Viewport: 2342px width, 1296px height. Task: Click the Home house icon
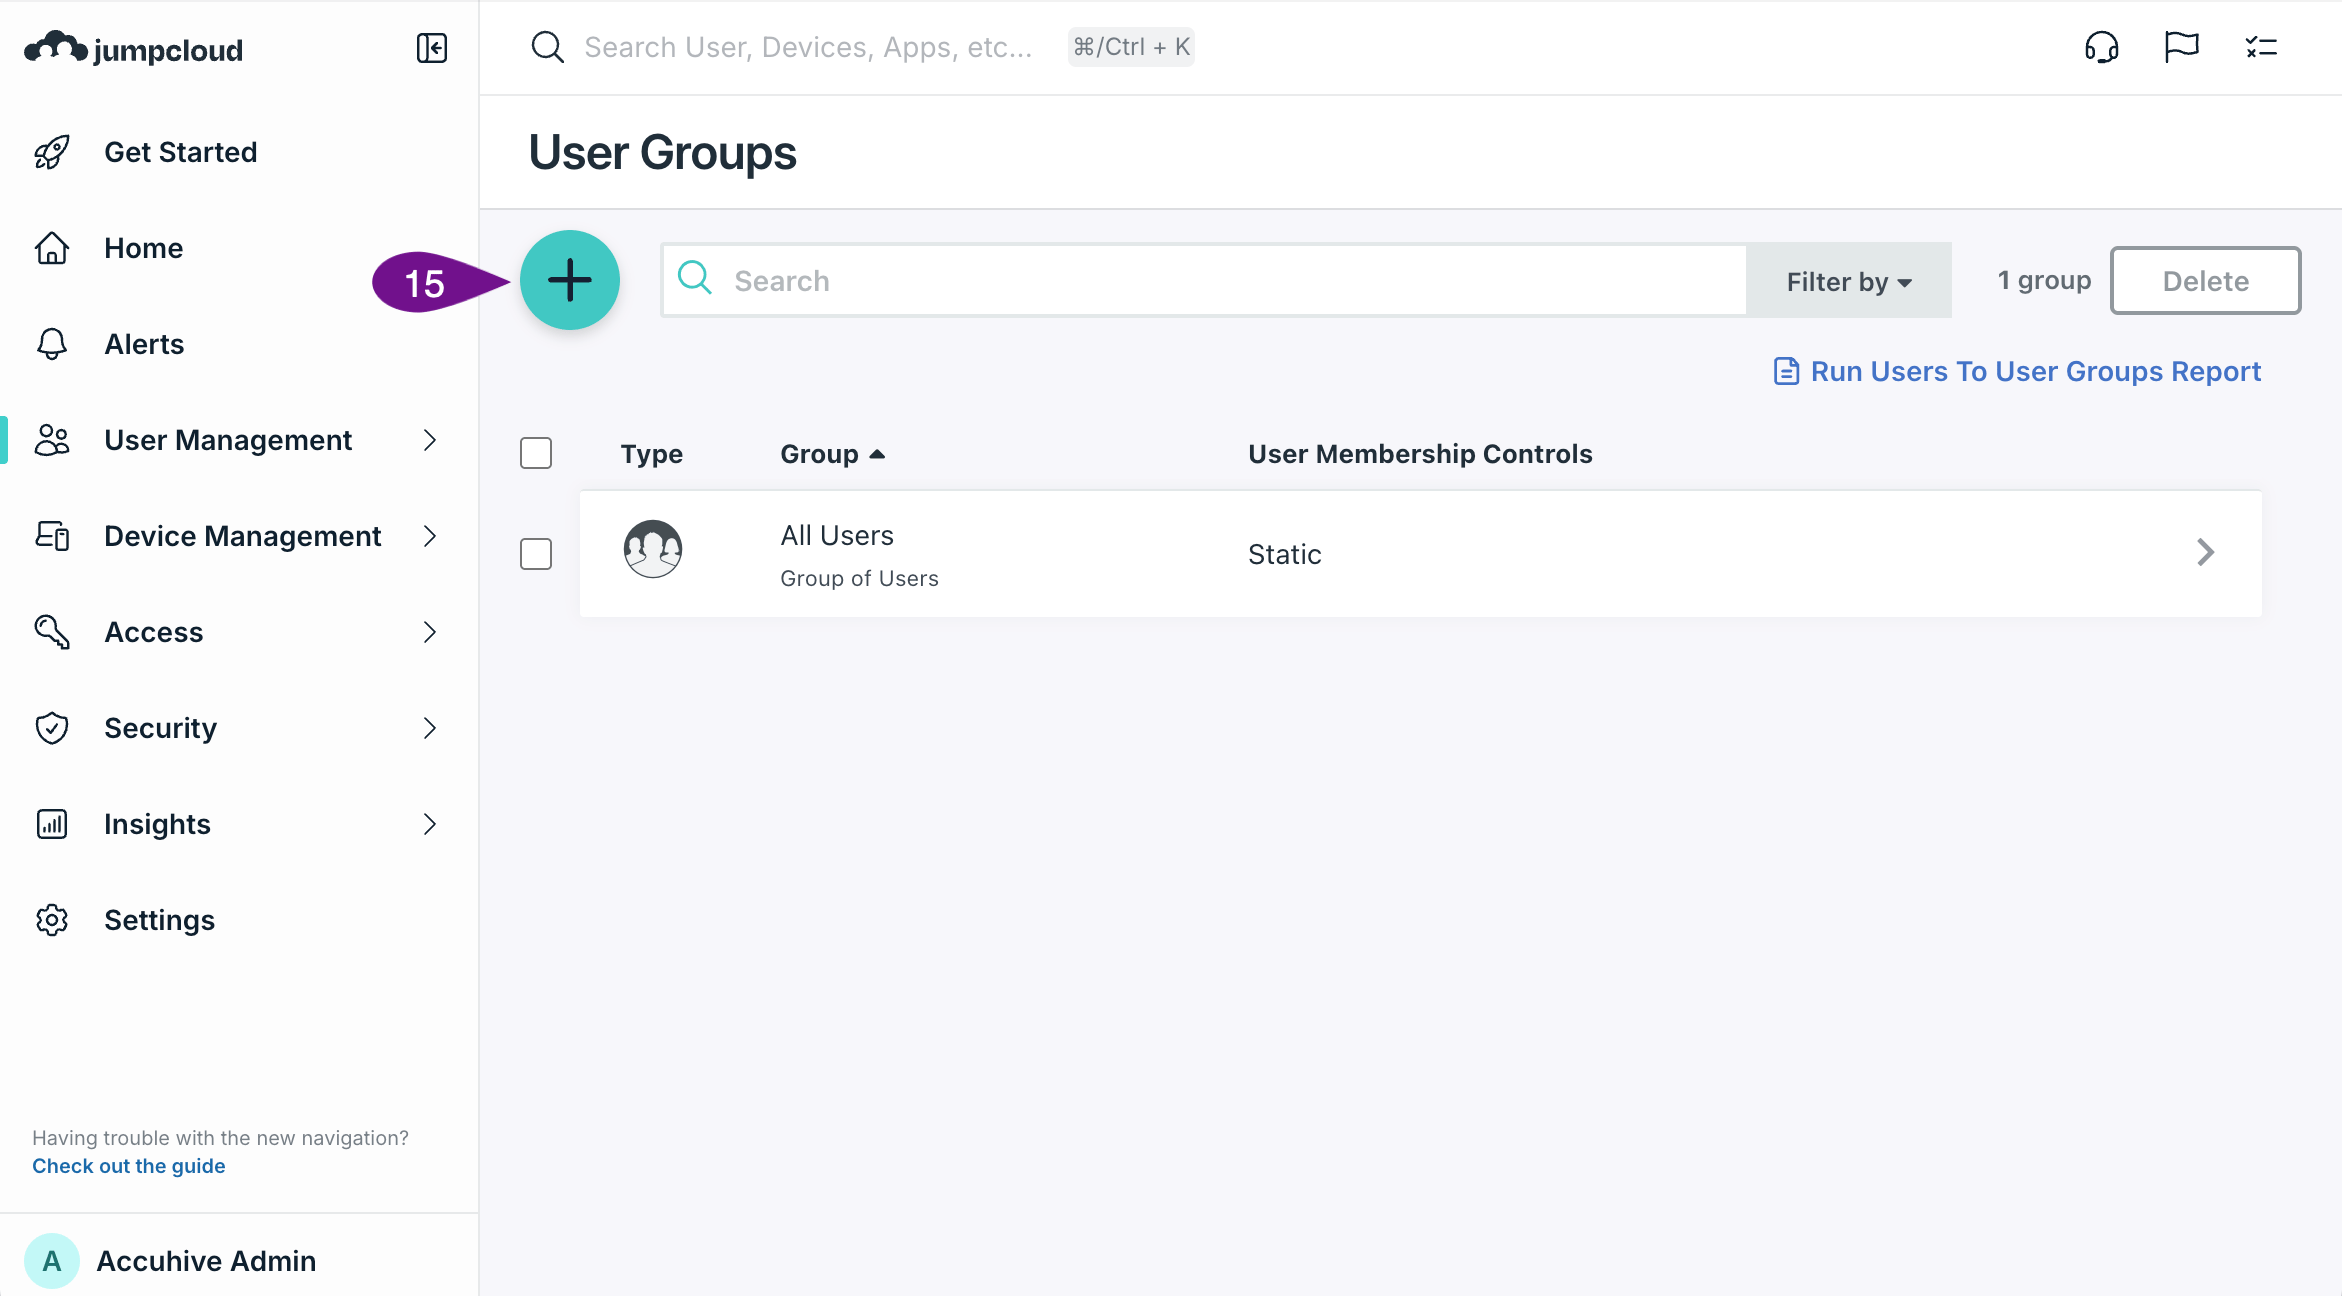point(52,248)
